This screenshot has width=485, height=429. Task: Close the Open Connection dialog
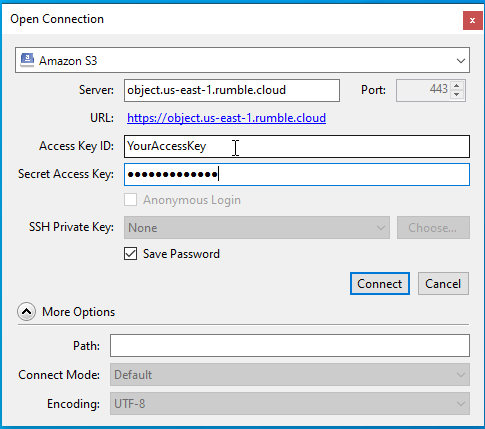click(x=472, y=20)
